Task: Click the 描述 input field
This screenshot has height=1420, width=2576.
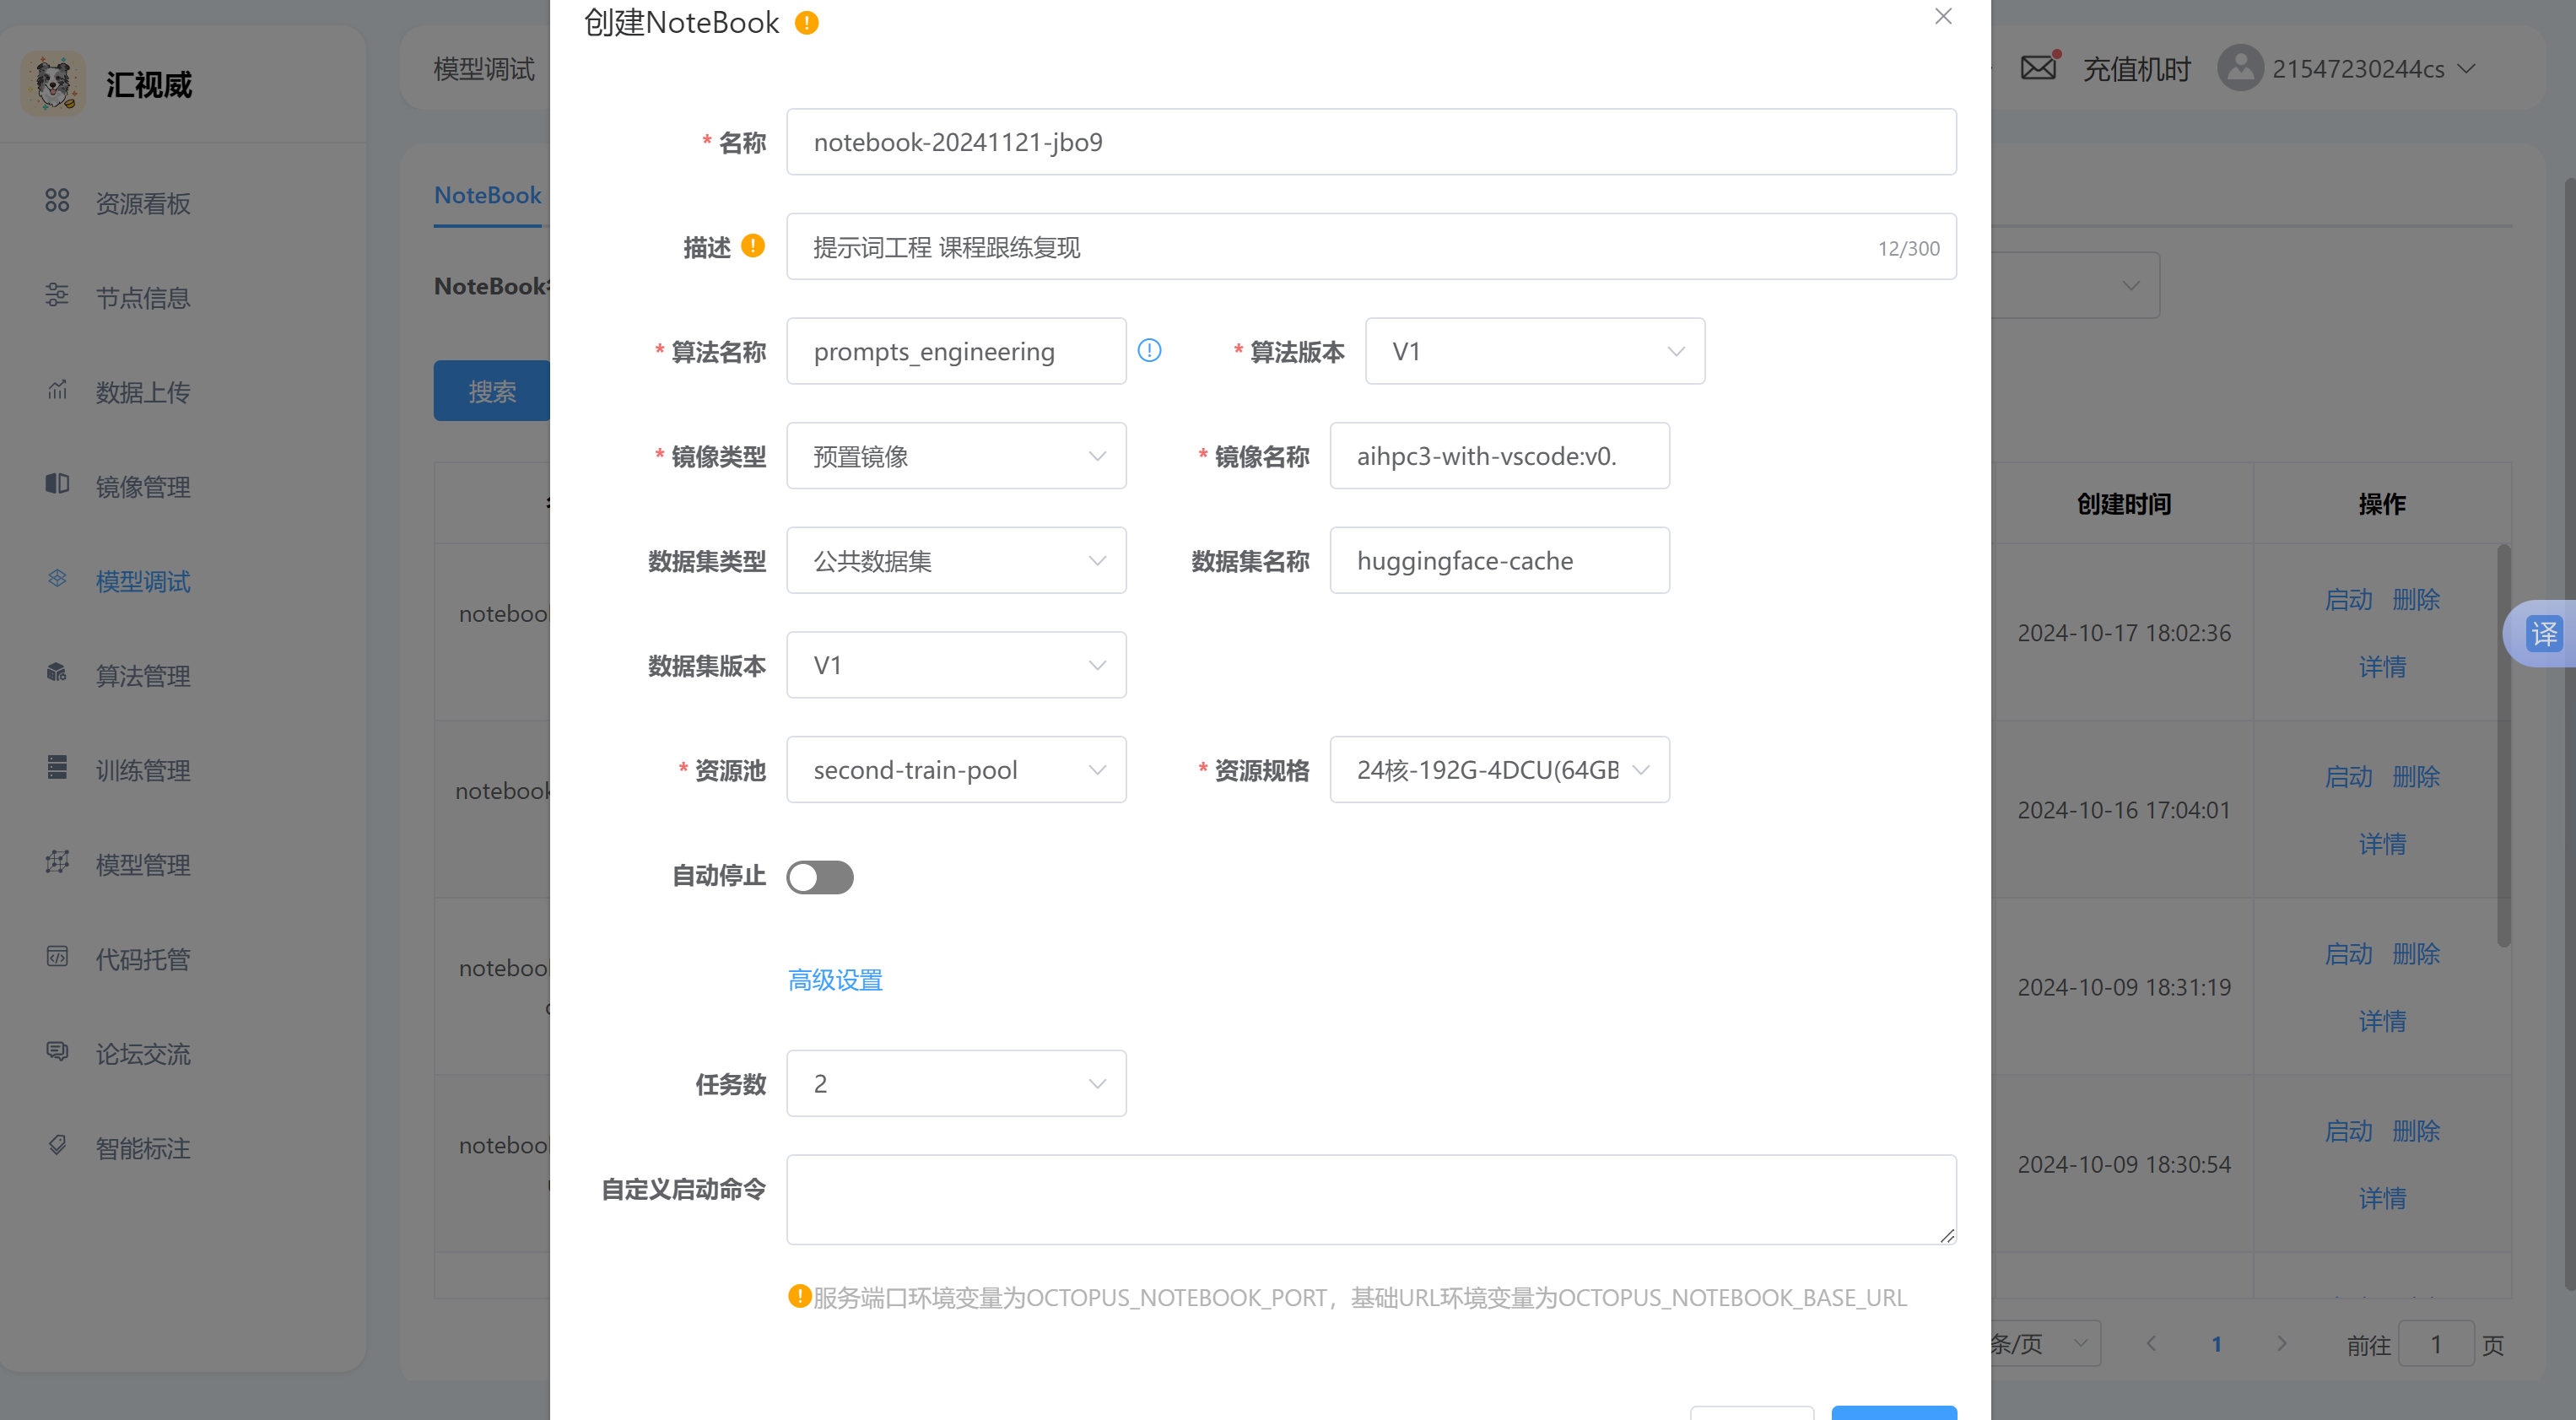Action: pos(1371,247)
